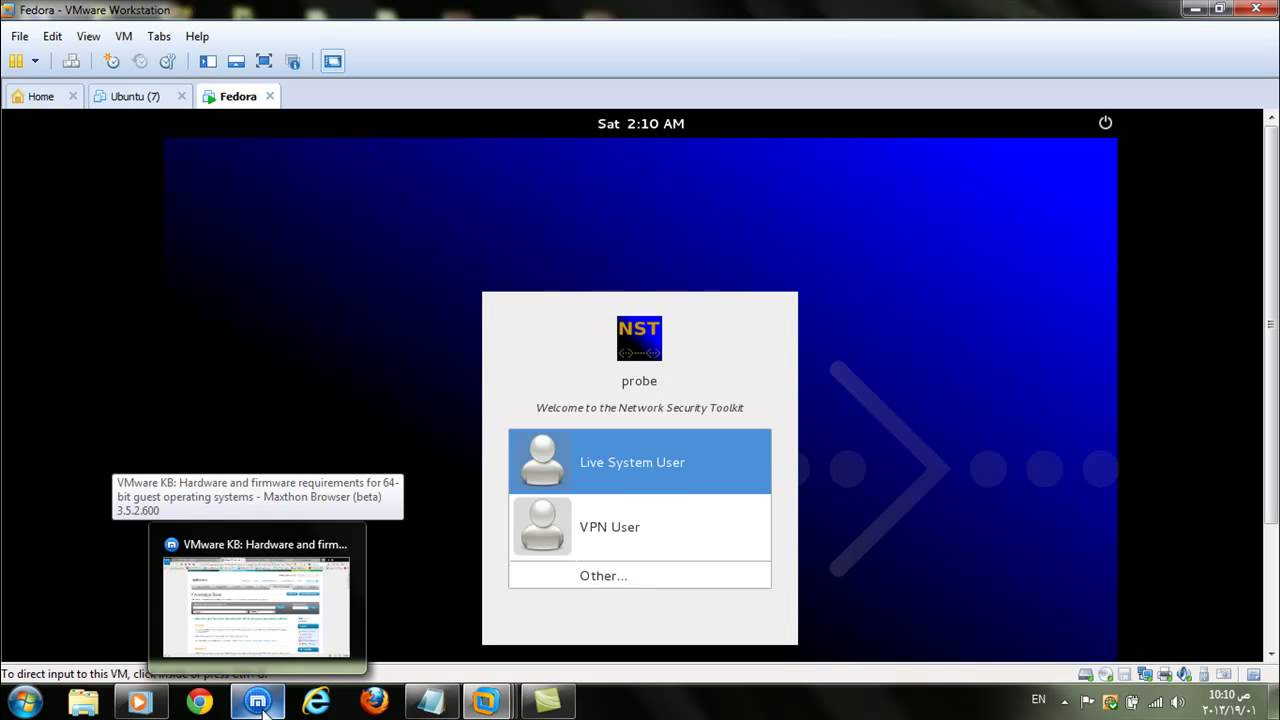Take a snapshot of this virtual machine
The image size is (1280, 720).
[x=112, y=61]
